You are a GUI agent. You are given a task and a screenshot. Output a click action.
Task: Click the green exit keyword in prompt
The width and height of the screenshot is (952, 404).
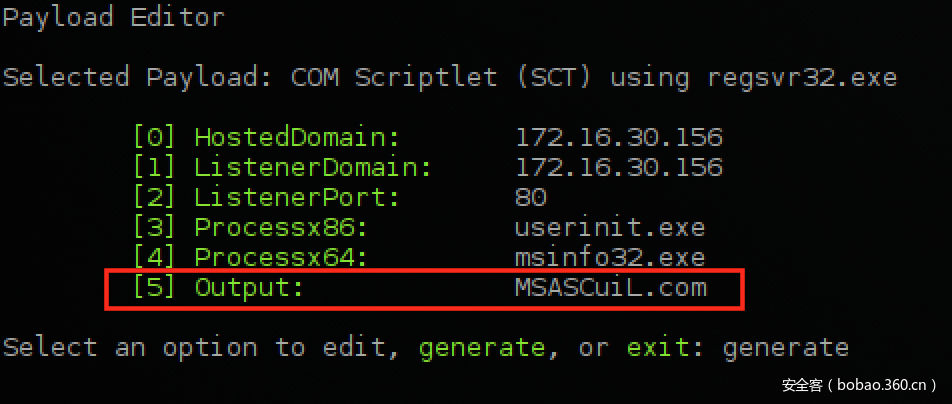pyautogui.click(x=657, y=348)
